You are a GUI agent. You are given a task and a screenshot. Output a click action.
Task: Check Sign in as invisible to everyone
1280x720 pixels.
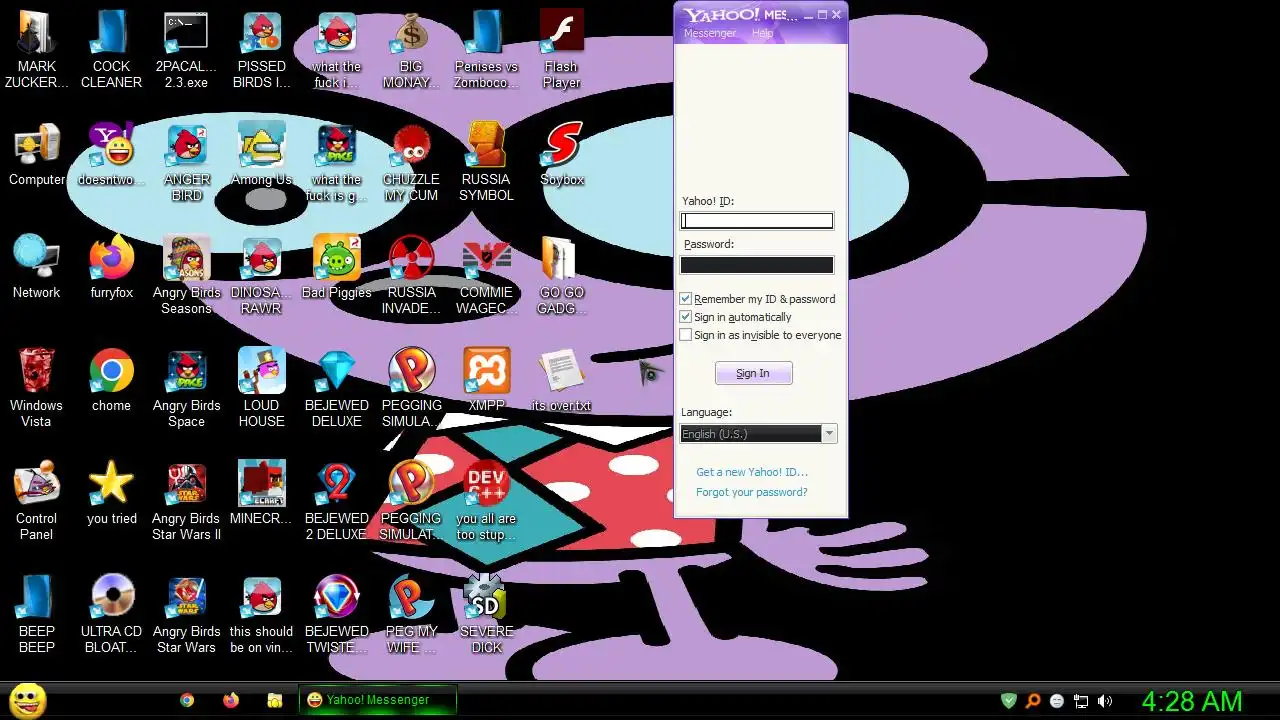(x=685, y=335)
